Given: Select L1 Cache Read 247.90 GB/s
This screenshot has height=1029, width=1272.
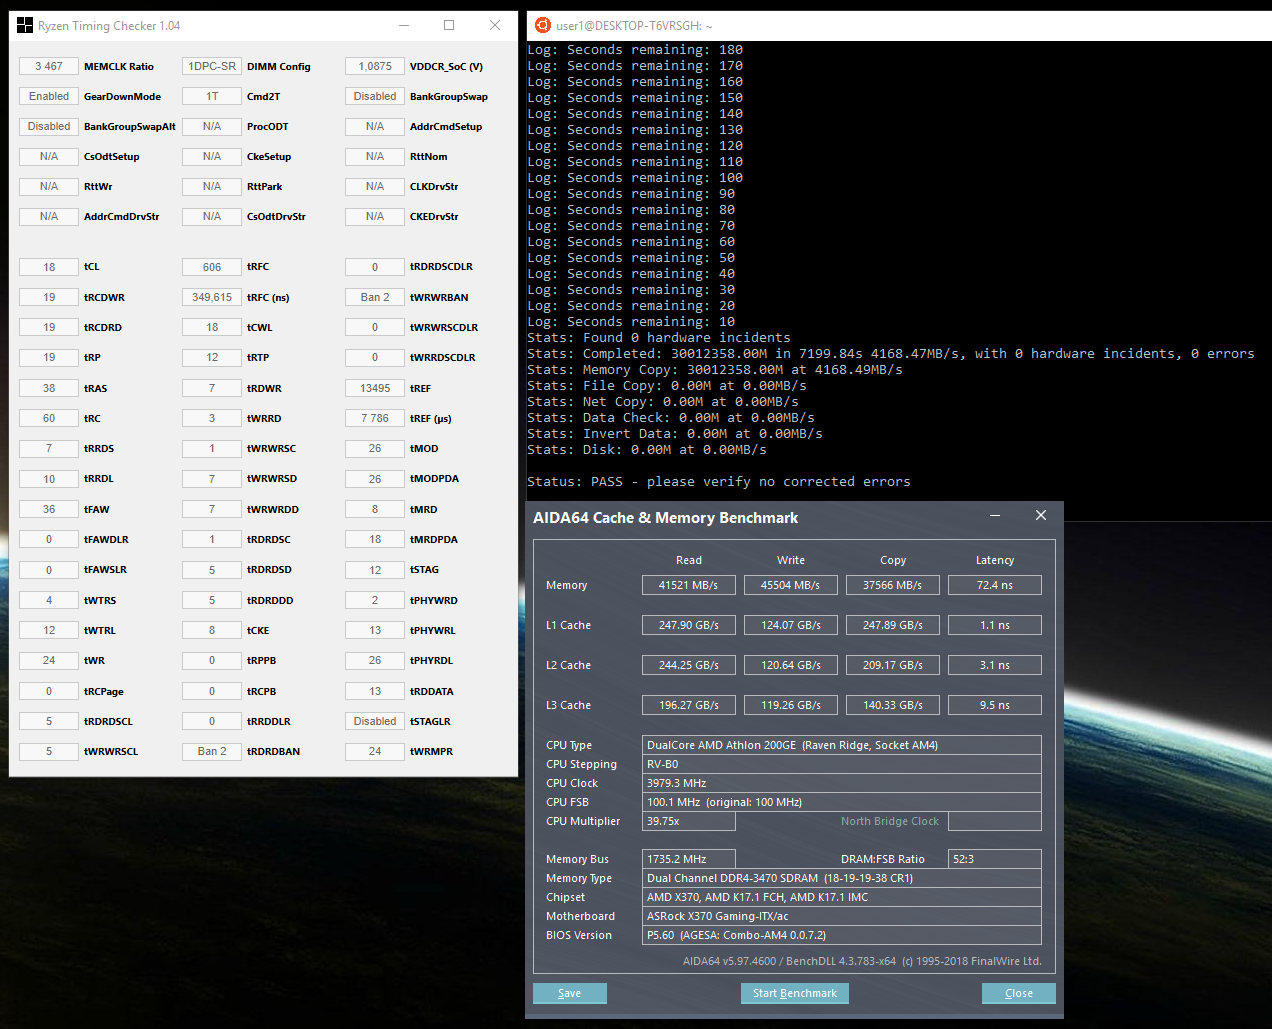Looking at the screenshot, I should coord(689,625).
